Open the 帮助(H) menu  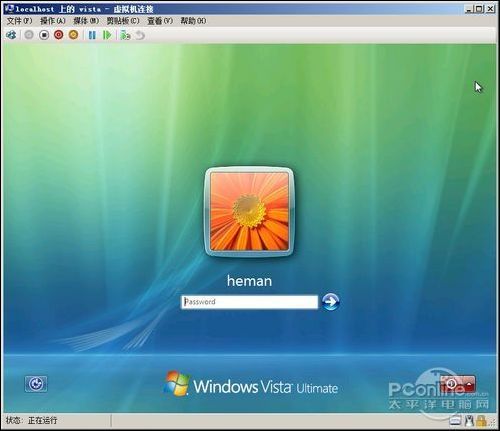193,21
